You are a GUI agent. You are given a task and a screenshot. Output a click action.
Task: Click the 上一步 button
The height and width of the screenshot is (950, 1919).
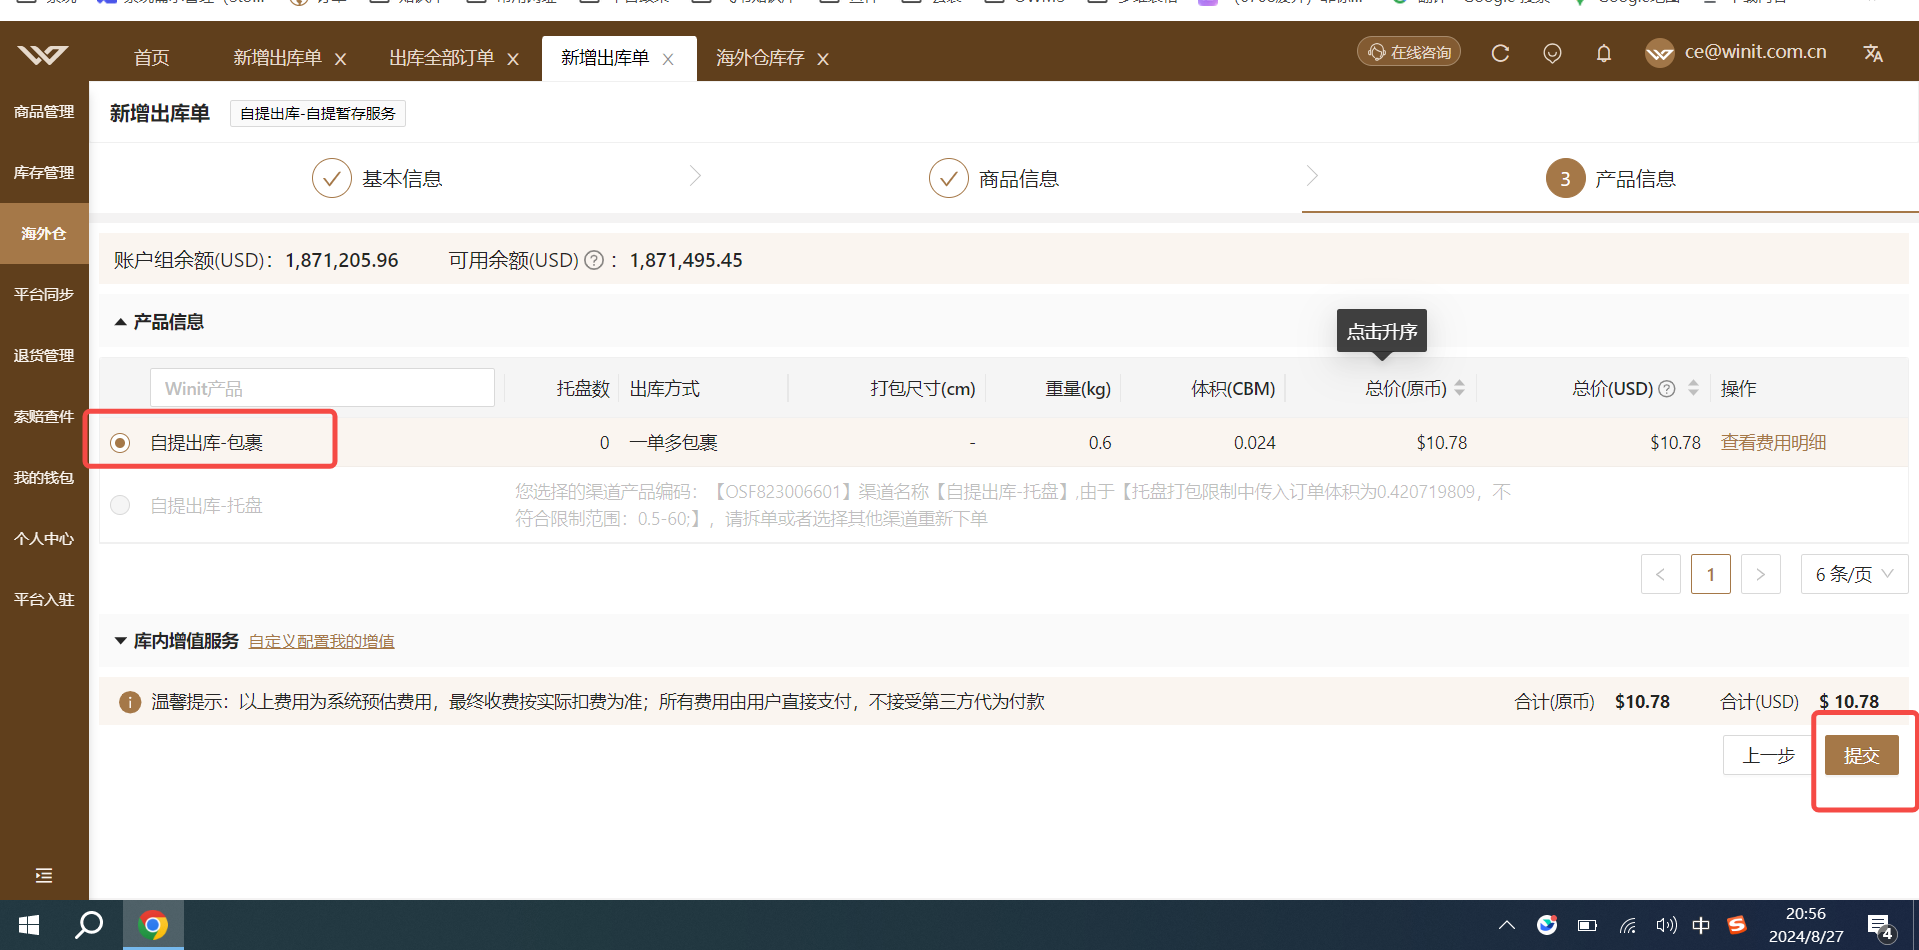tap(1768, 755)
